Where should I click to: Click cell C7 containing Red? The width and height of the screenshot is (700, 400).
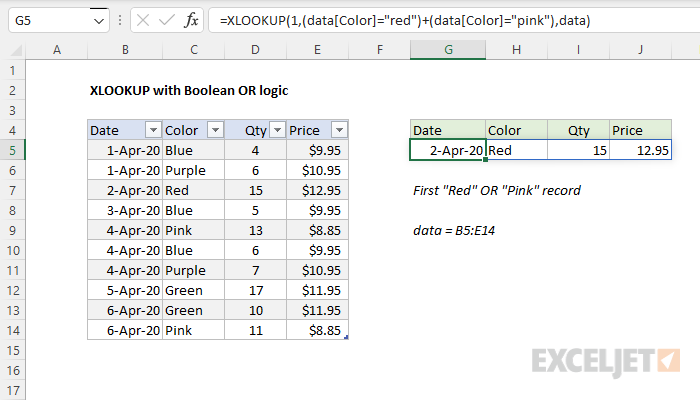pos(193,191)
